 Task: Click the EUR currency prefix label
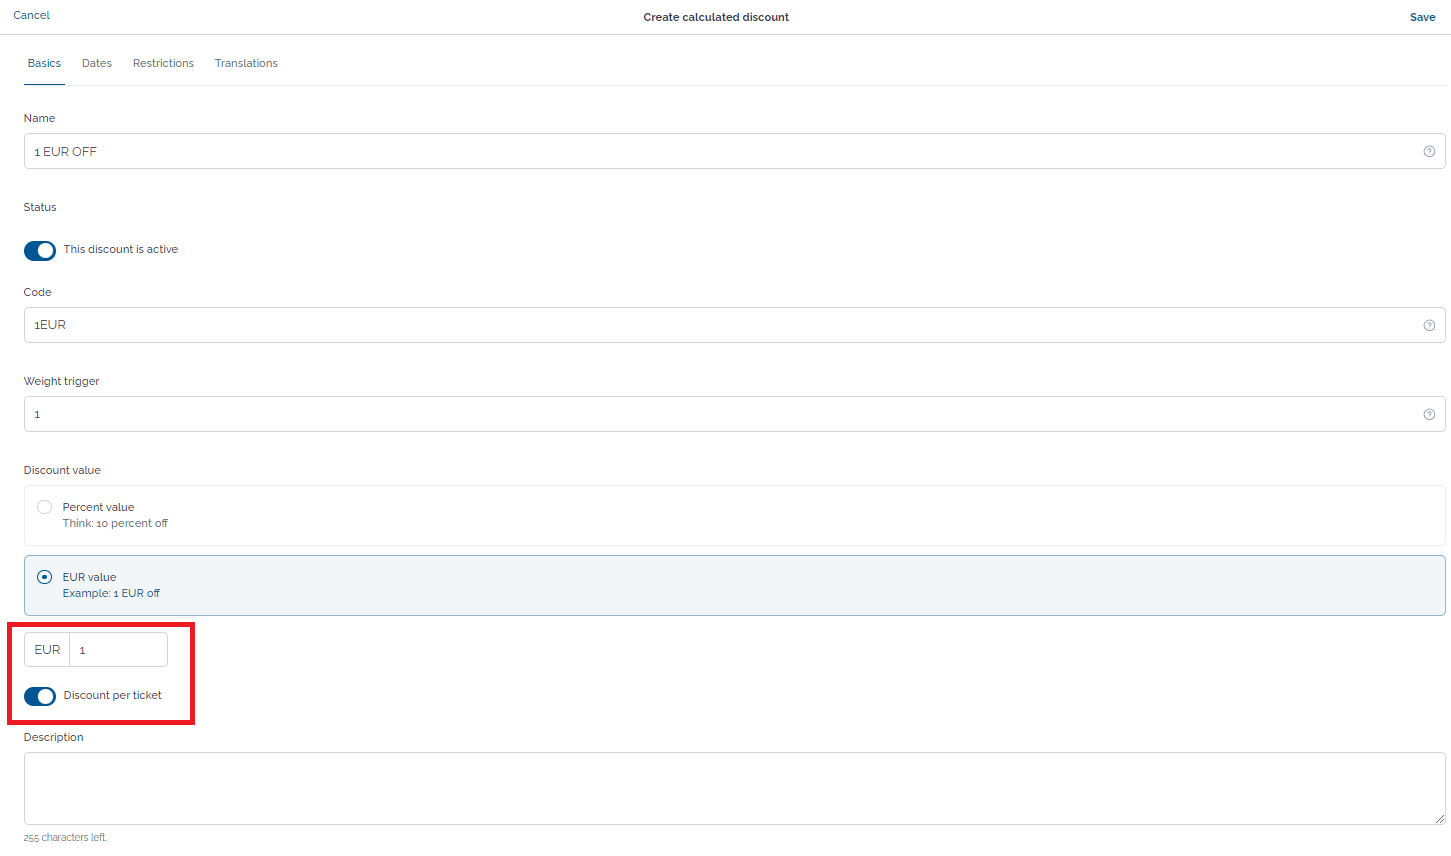tap(47, 650)
